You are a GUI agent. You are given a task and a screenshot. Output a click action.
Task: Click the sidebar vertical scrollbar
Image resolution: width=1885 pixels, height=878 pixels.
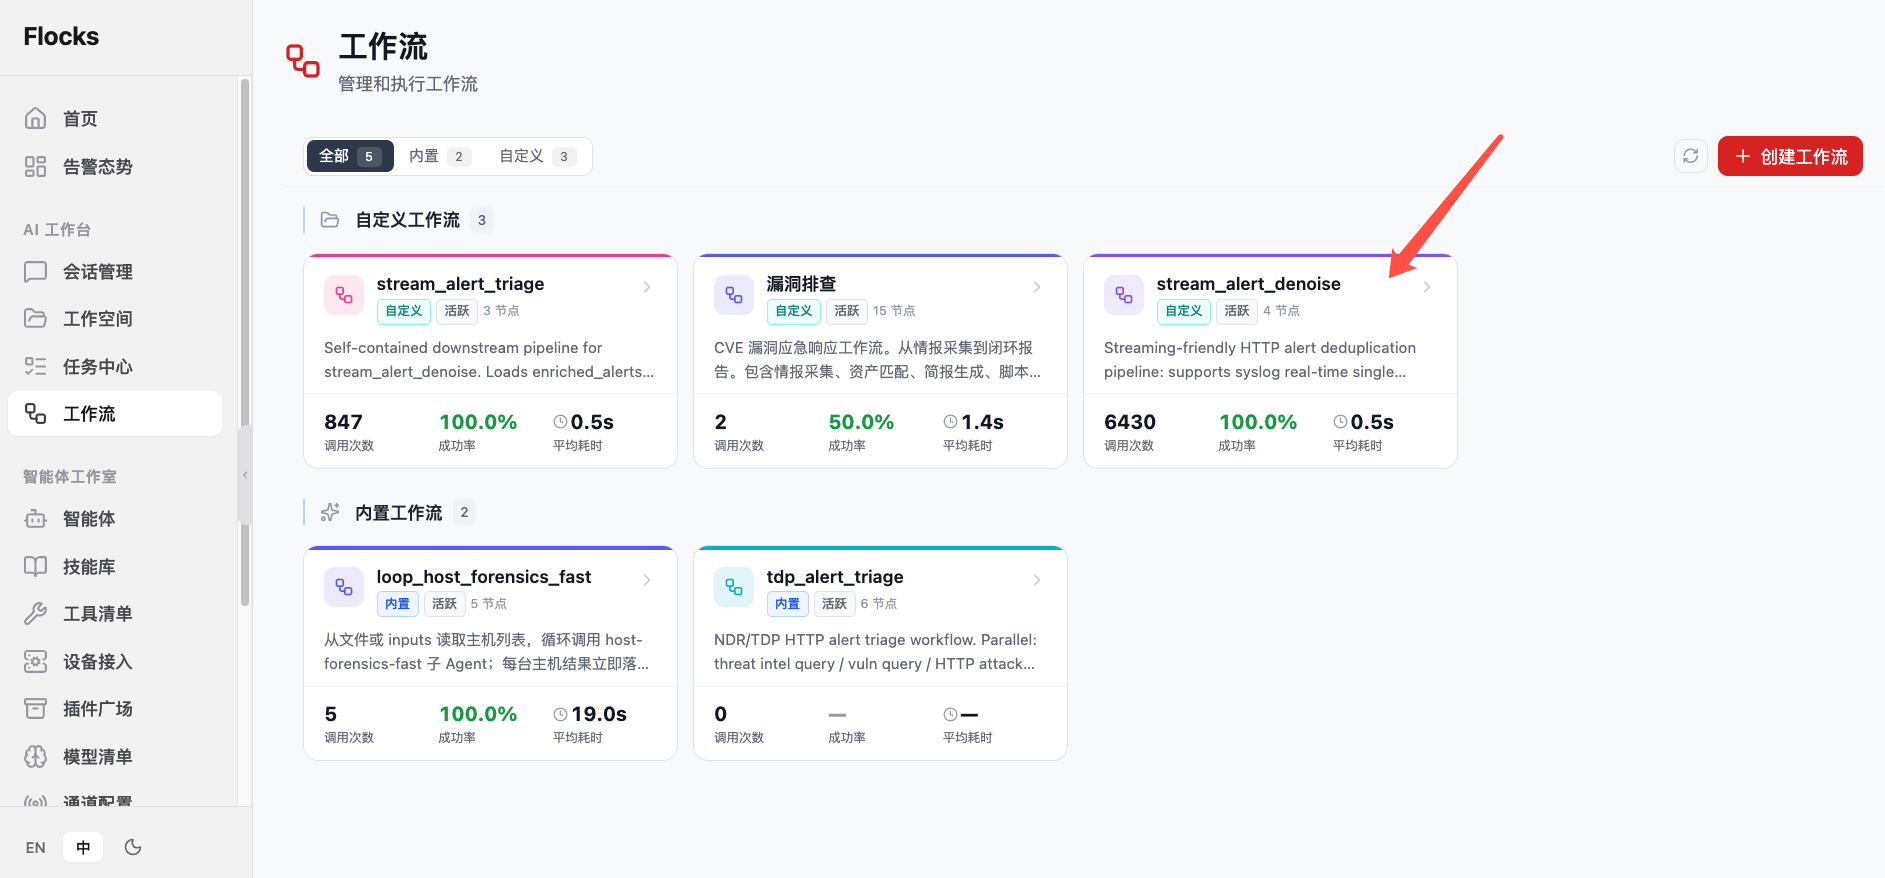tap(245, 343)
